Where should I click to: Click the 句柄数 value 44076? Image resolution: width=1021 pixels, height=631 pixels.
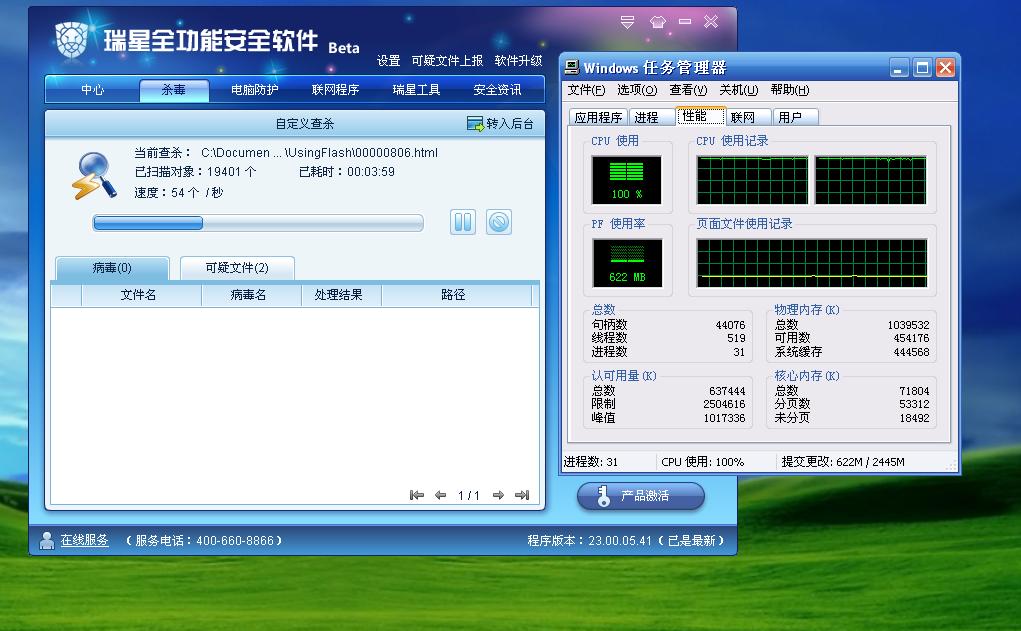coord(730,325)
